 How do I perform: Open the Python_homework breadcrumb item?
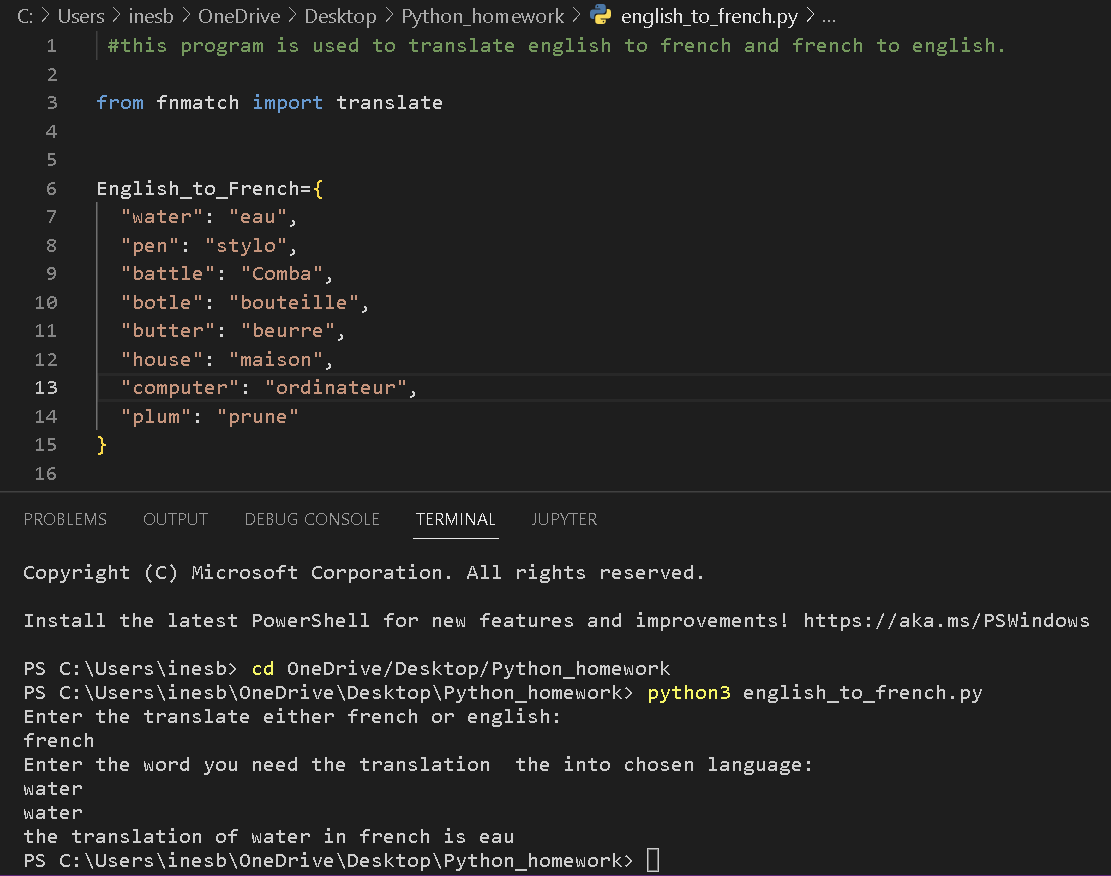(483, 16)
